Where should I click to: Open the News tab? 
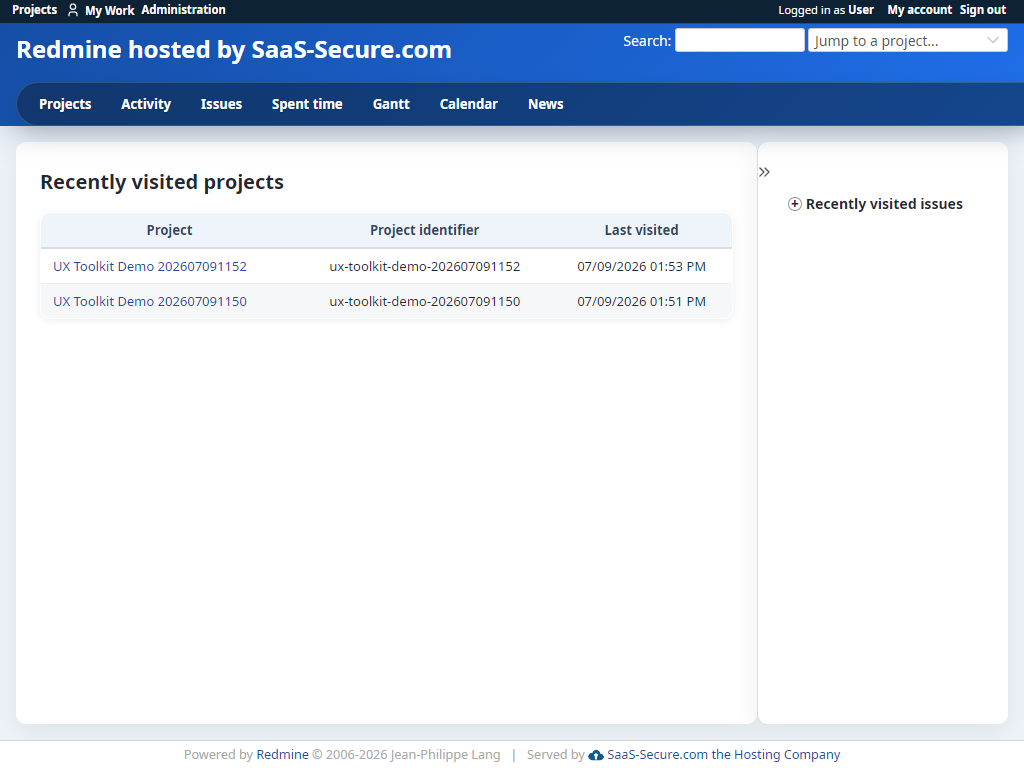pos(545,104)
